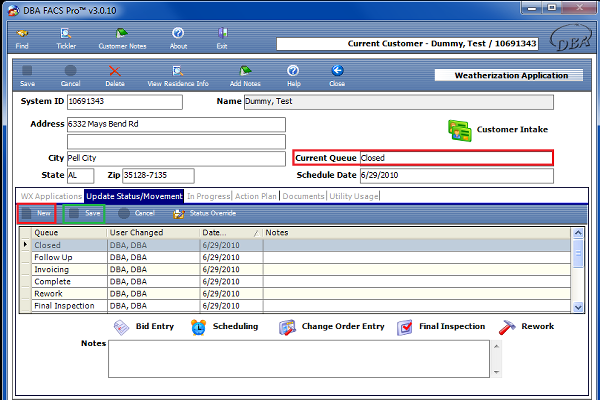The image size is (600, 400).
Task: Open Status Override
Action: [x=204, y=213]
